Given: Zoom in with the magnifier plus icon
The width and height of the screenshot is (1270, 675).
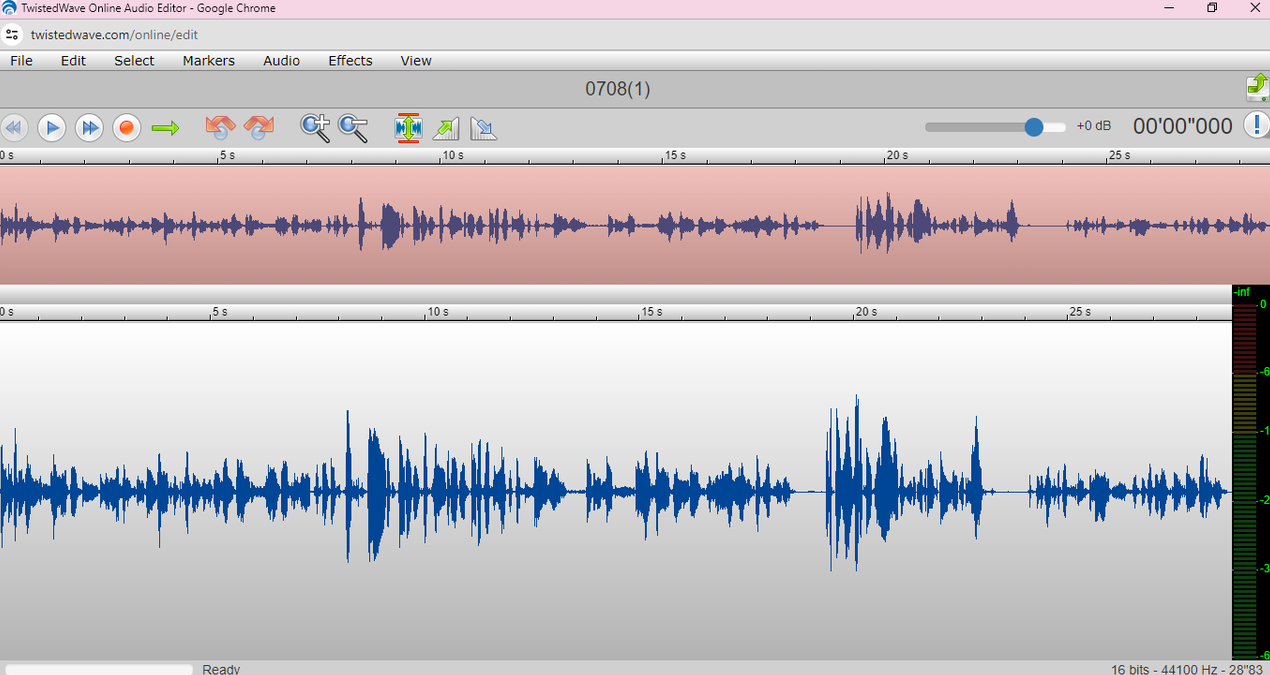Looking at the screenshot, I should 316,128.
